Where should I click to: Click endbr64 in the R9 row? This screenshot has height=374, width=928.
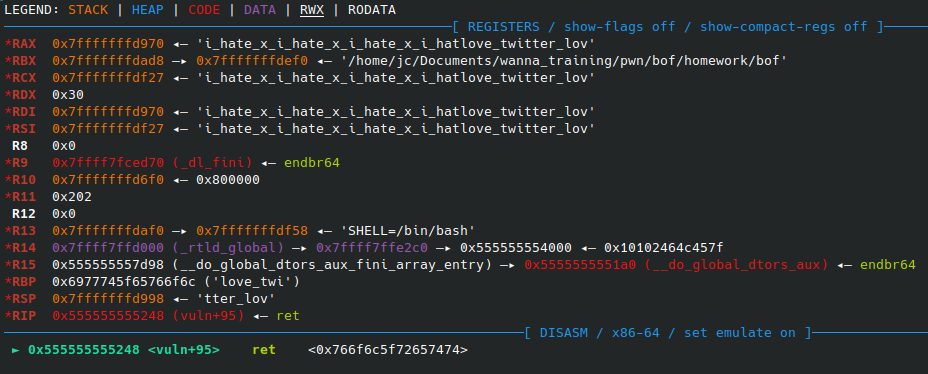tap(312, 162)
